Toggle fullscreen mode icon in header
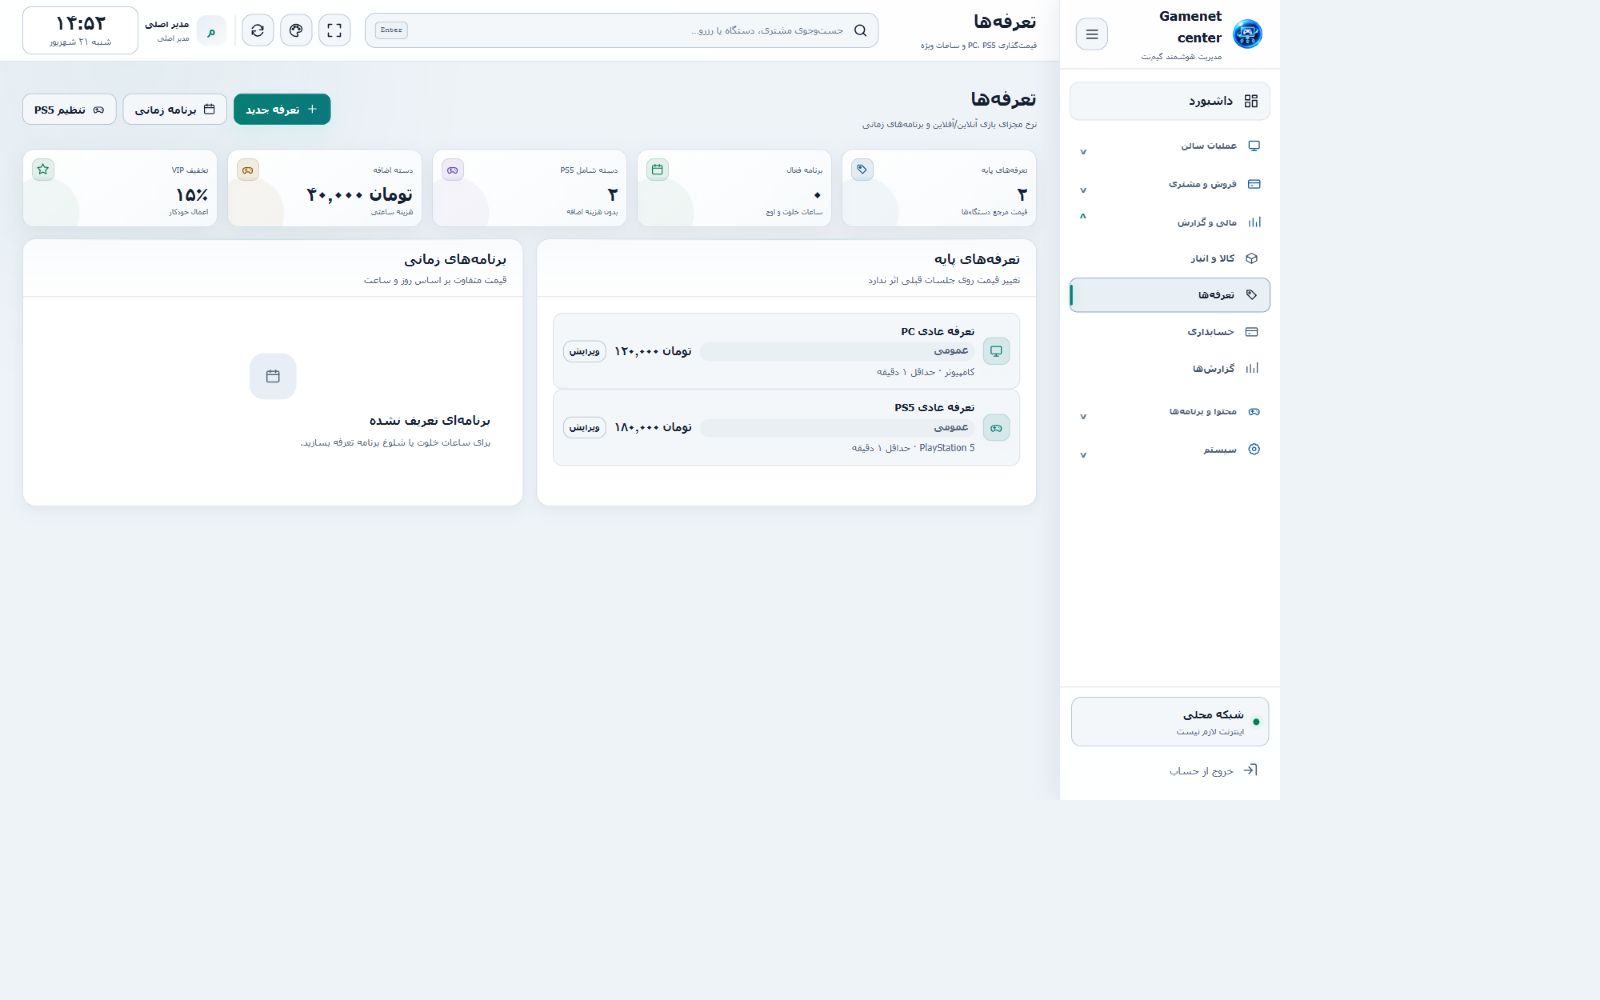This screenshot has width=1600, height=1000. click(334, 30)
